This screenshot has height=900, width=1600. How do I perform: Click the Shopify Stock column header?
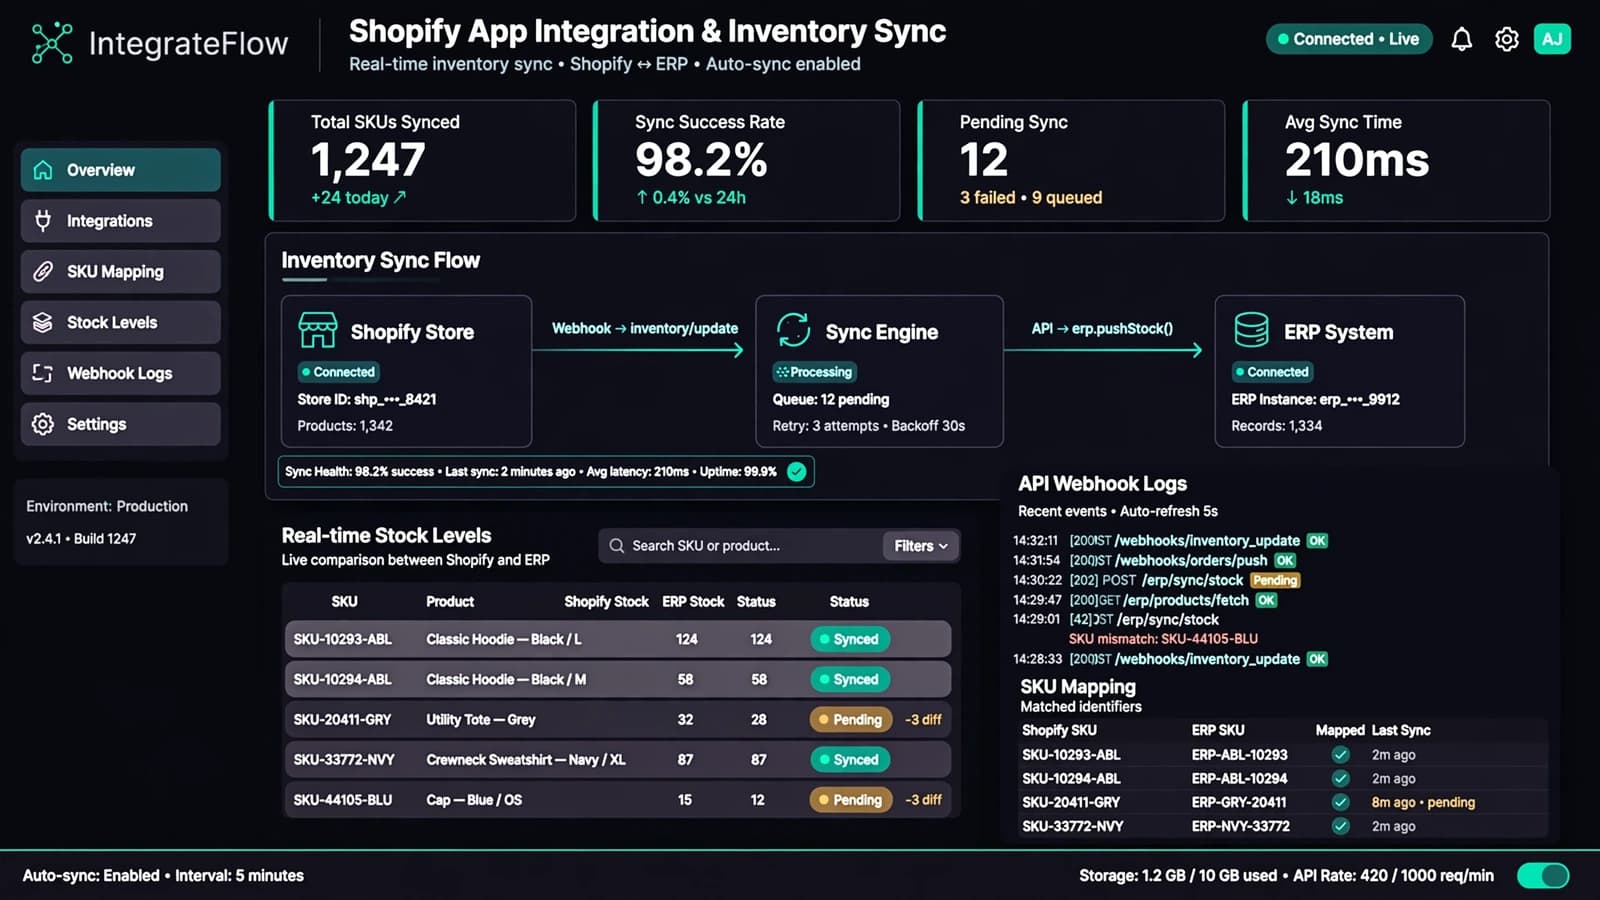[x=606, y=602]
